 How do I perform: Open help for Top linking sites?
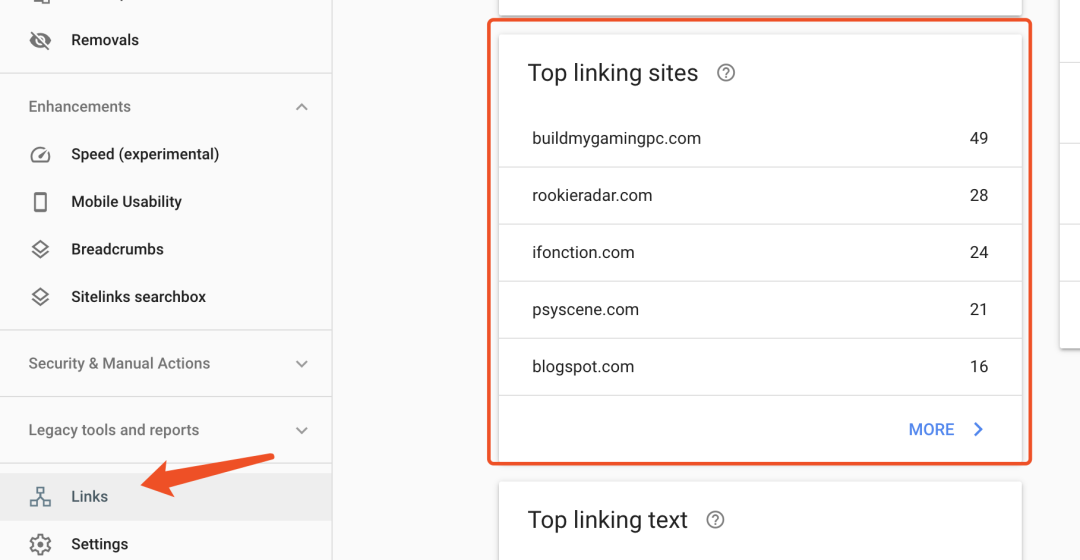point(727,73)
